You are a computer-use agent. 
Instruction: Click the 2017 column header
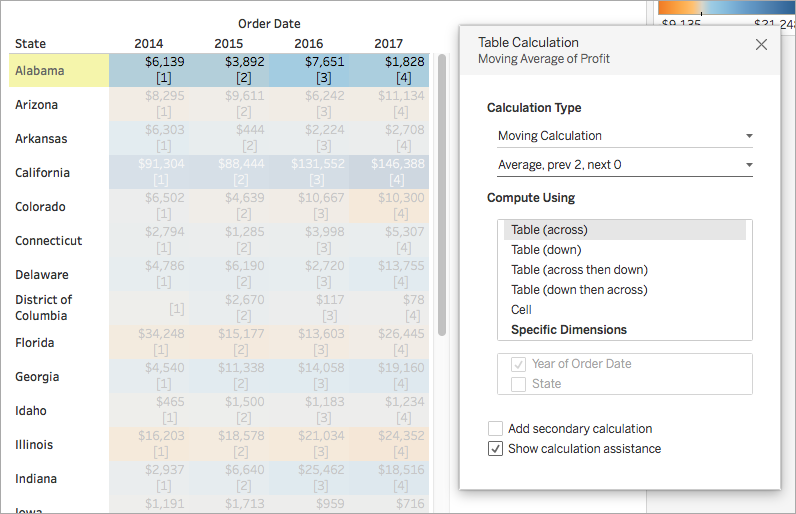[x=388, y=44]
